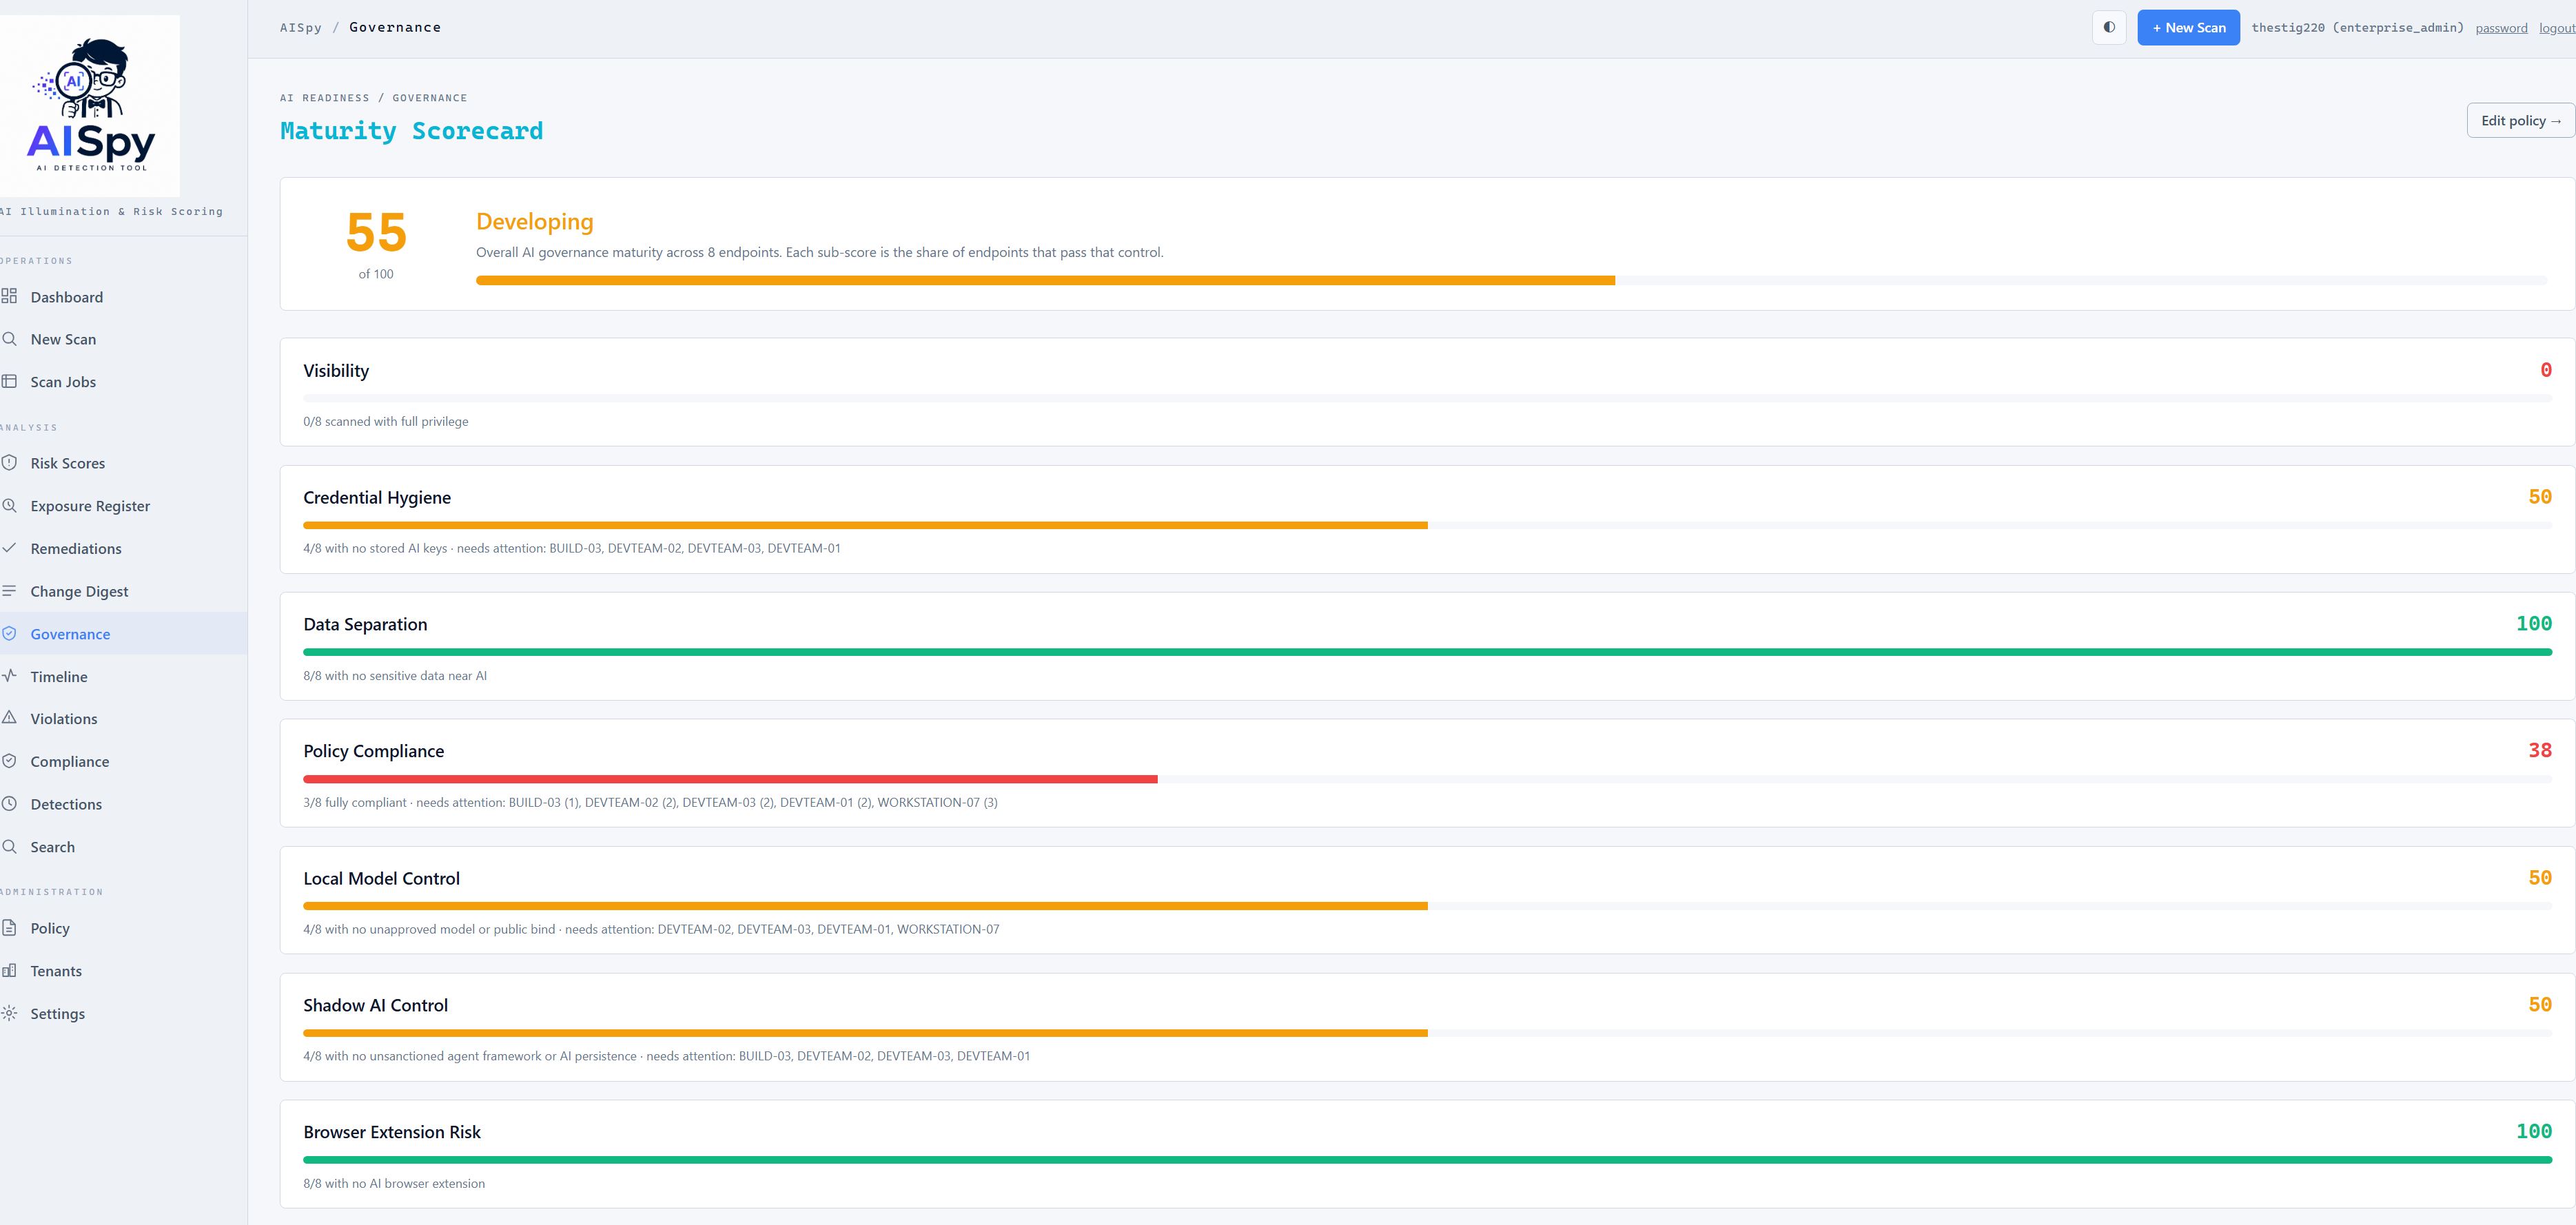Click the New Scan magnifier icon in sidebar
Viewport: 2576px width, 1225px height.
[x=9, y=339]
